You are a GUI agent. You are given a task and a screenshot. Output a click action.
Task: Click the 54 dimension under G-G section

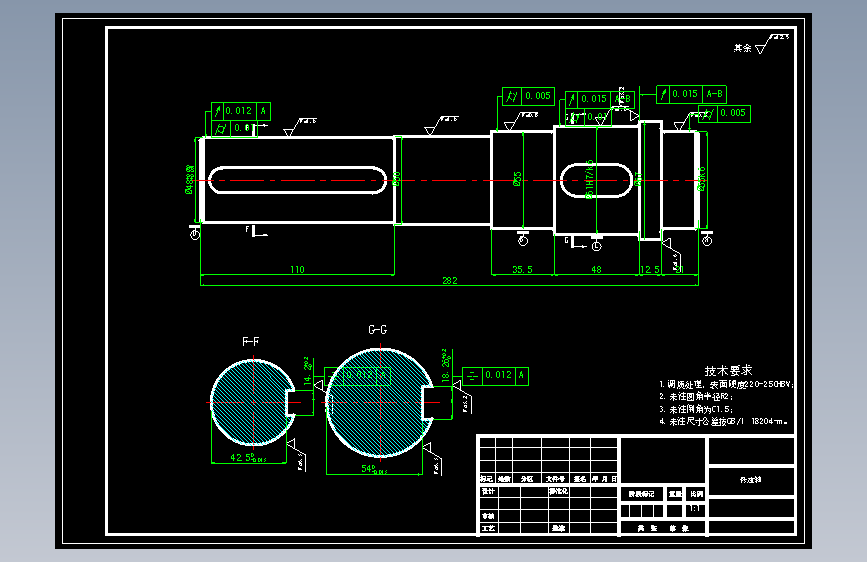[x=374, y=469]
